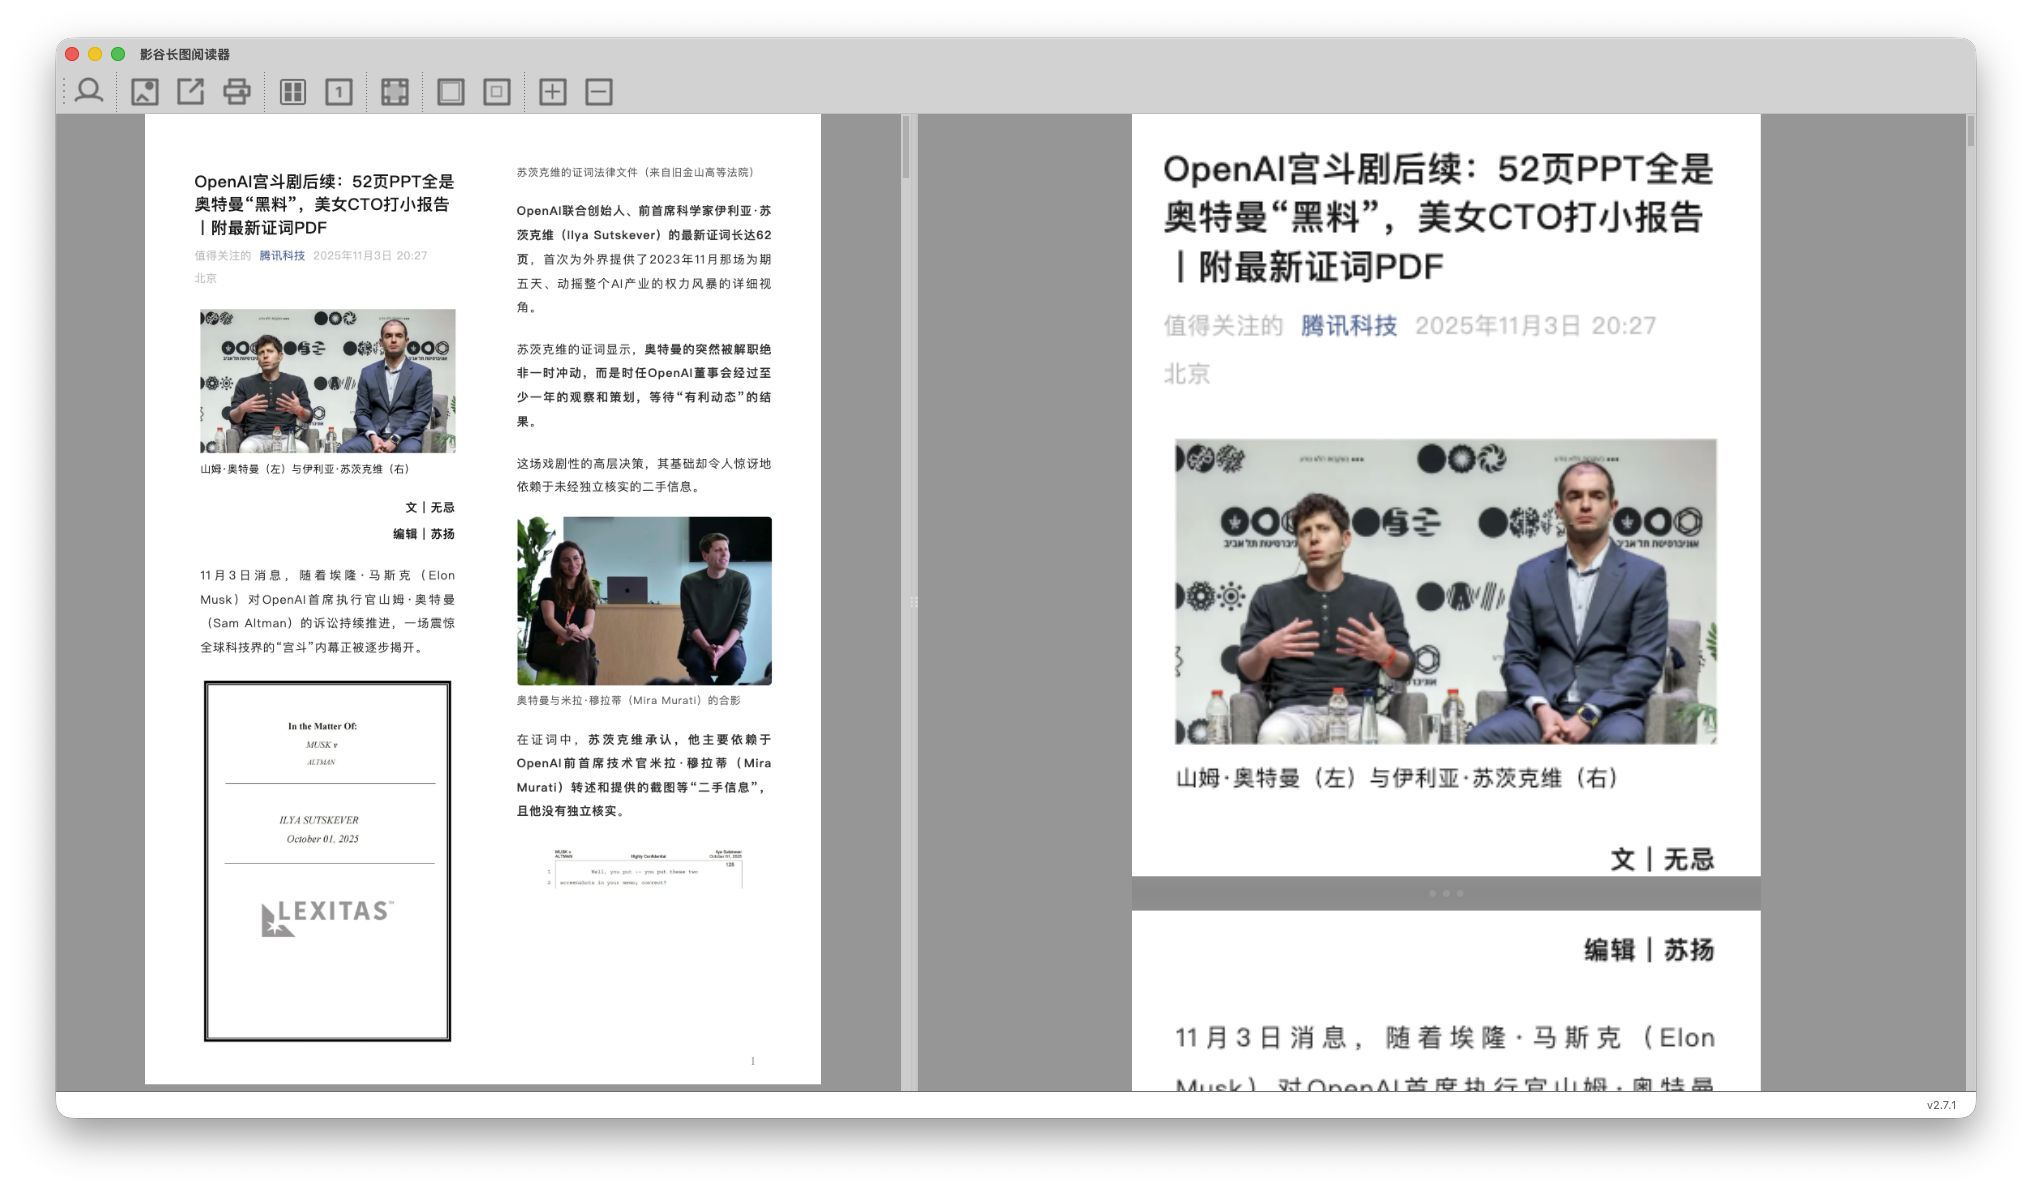
Task: Open the profile/account icon in the toolbar
Action: [x=89, y=91]
